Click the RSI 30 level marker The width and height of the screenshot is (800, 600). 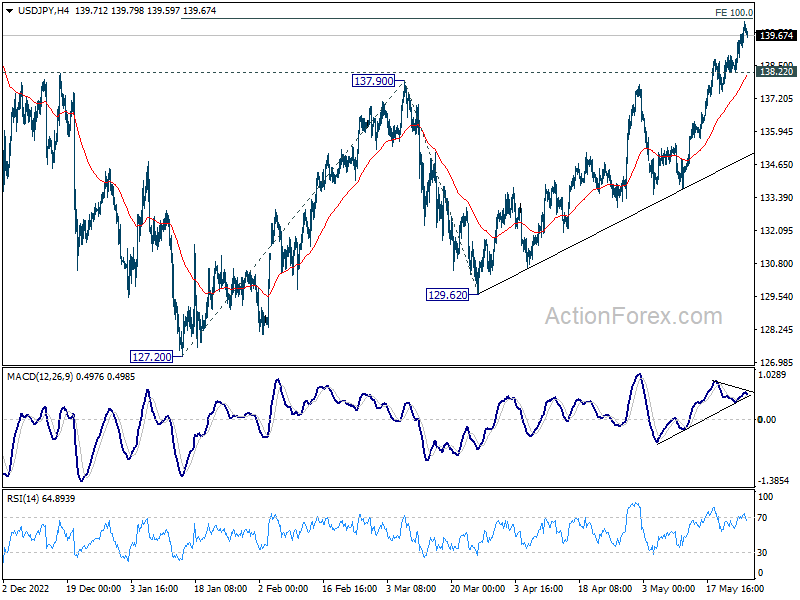[x=762, y=553]
